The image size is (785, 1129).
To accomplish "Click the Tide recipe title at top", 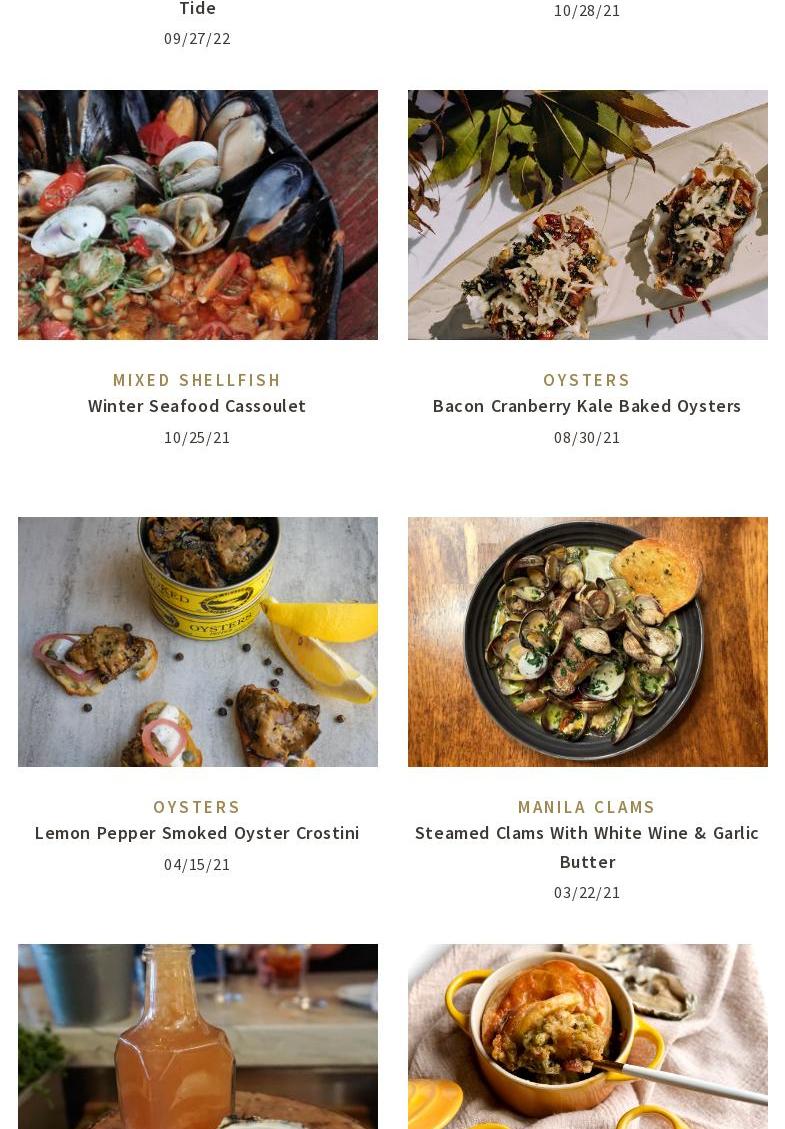I will pyautogui.click(x=197, y=9).
